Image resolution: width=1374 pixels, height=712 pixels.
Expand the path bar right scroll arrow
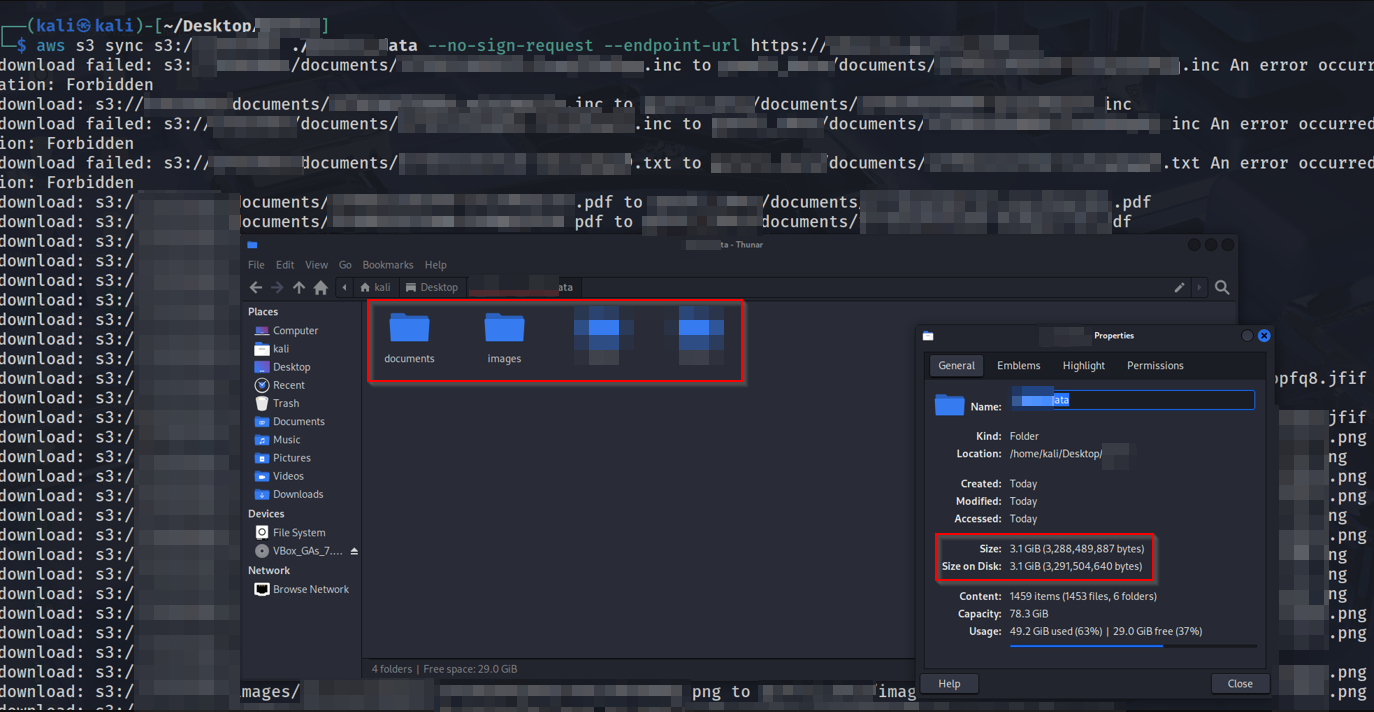(1200, 288)
